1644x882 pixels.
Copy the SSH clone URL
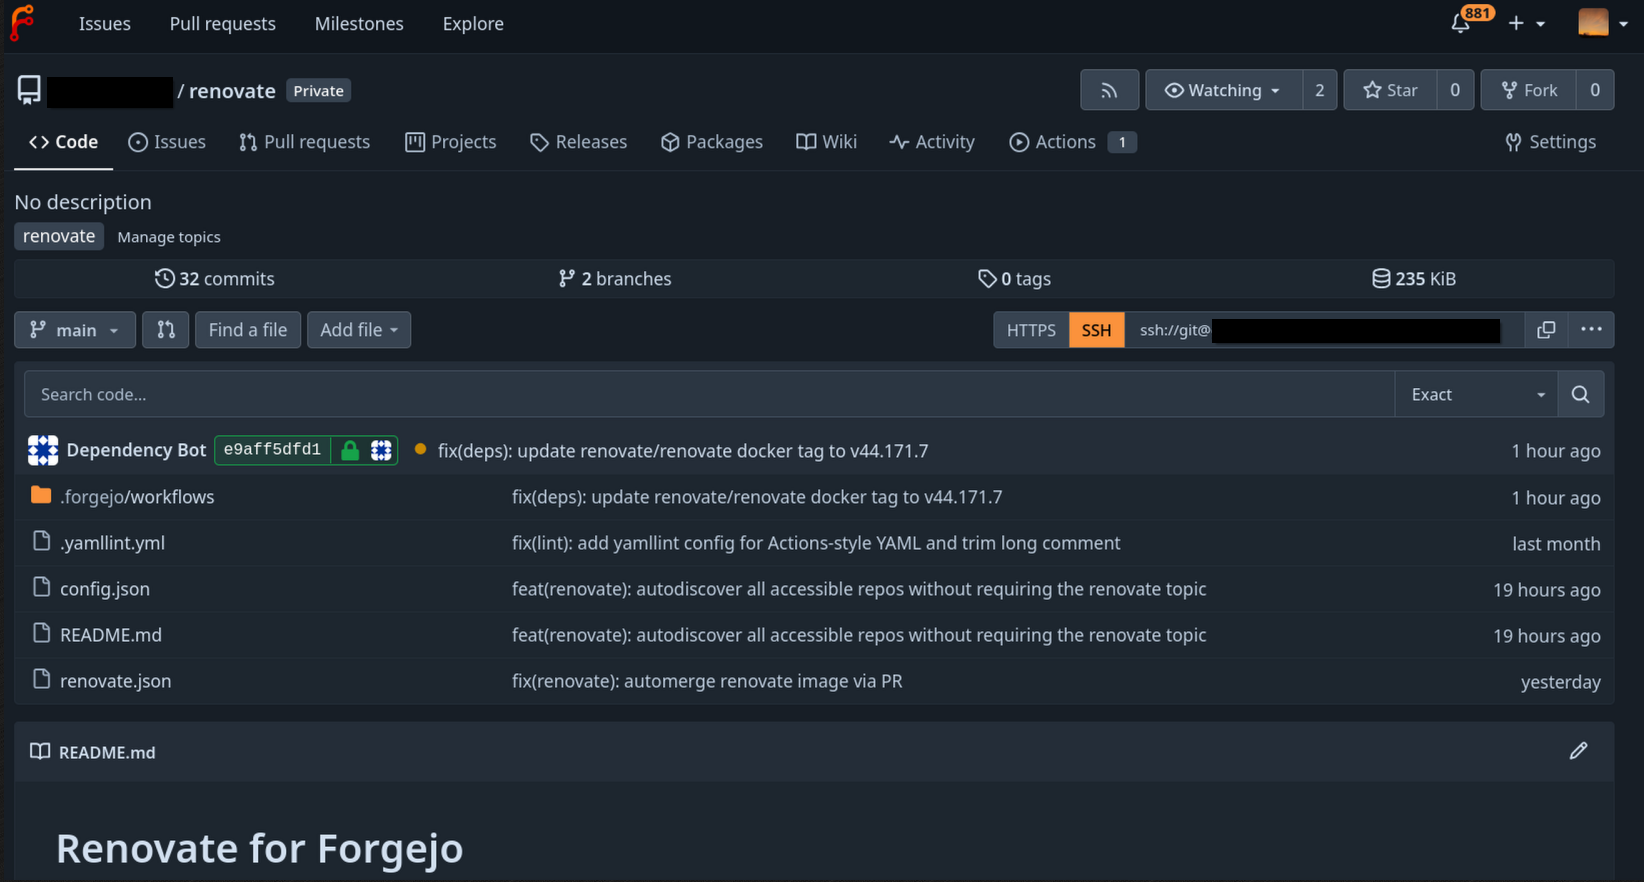point(1546,330)
